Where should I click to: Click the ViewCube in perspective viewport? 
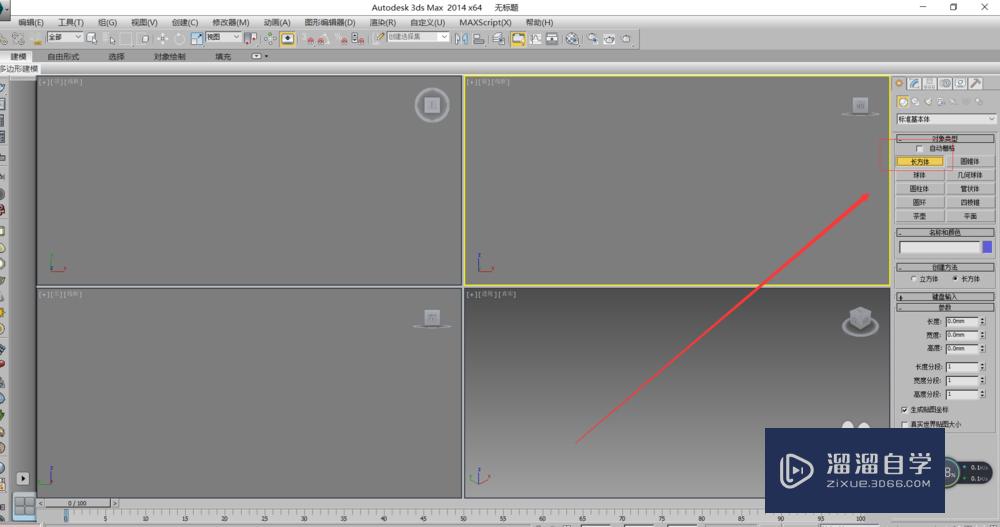[860, 320]
